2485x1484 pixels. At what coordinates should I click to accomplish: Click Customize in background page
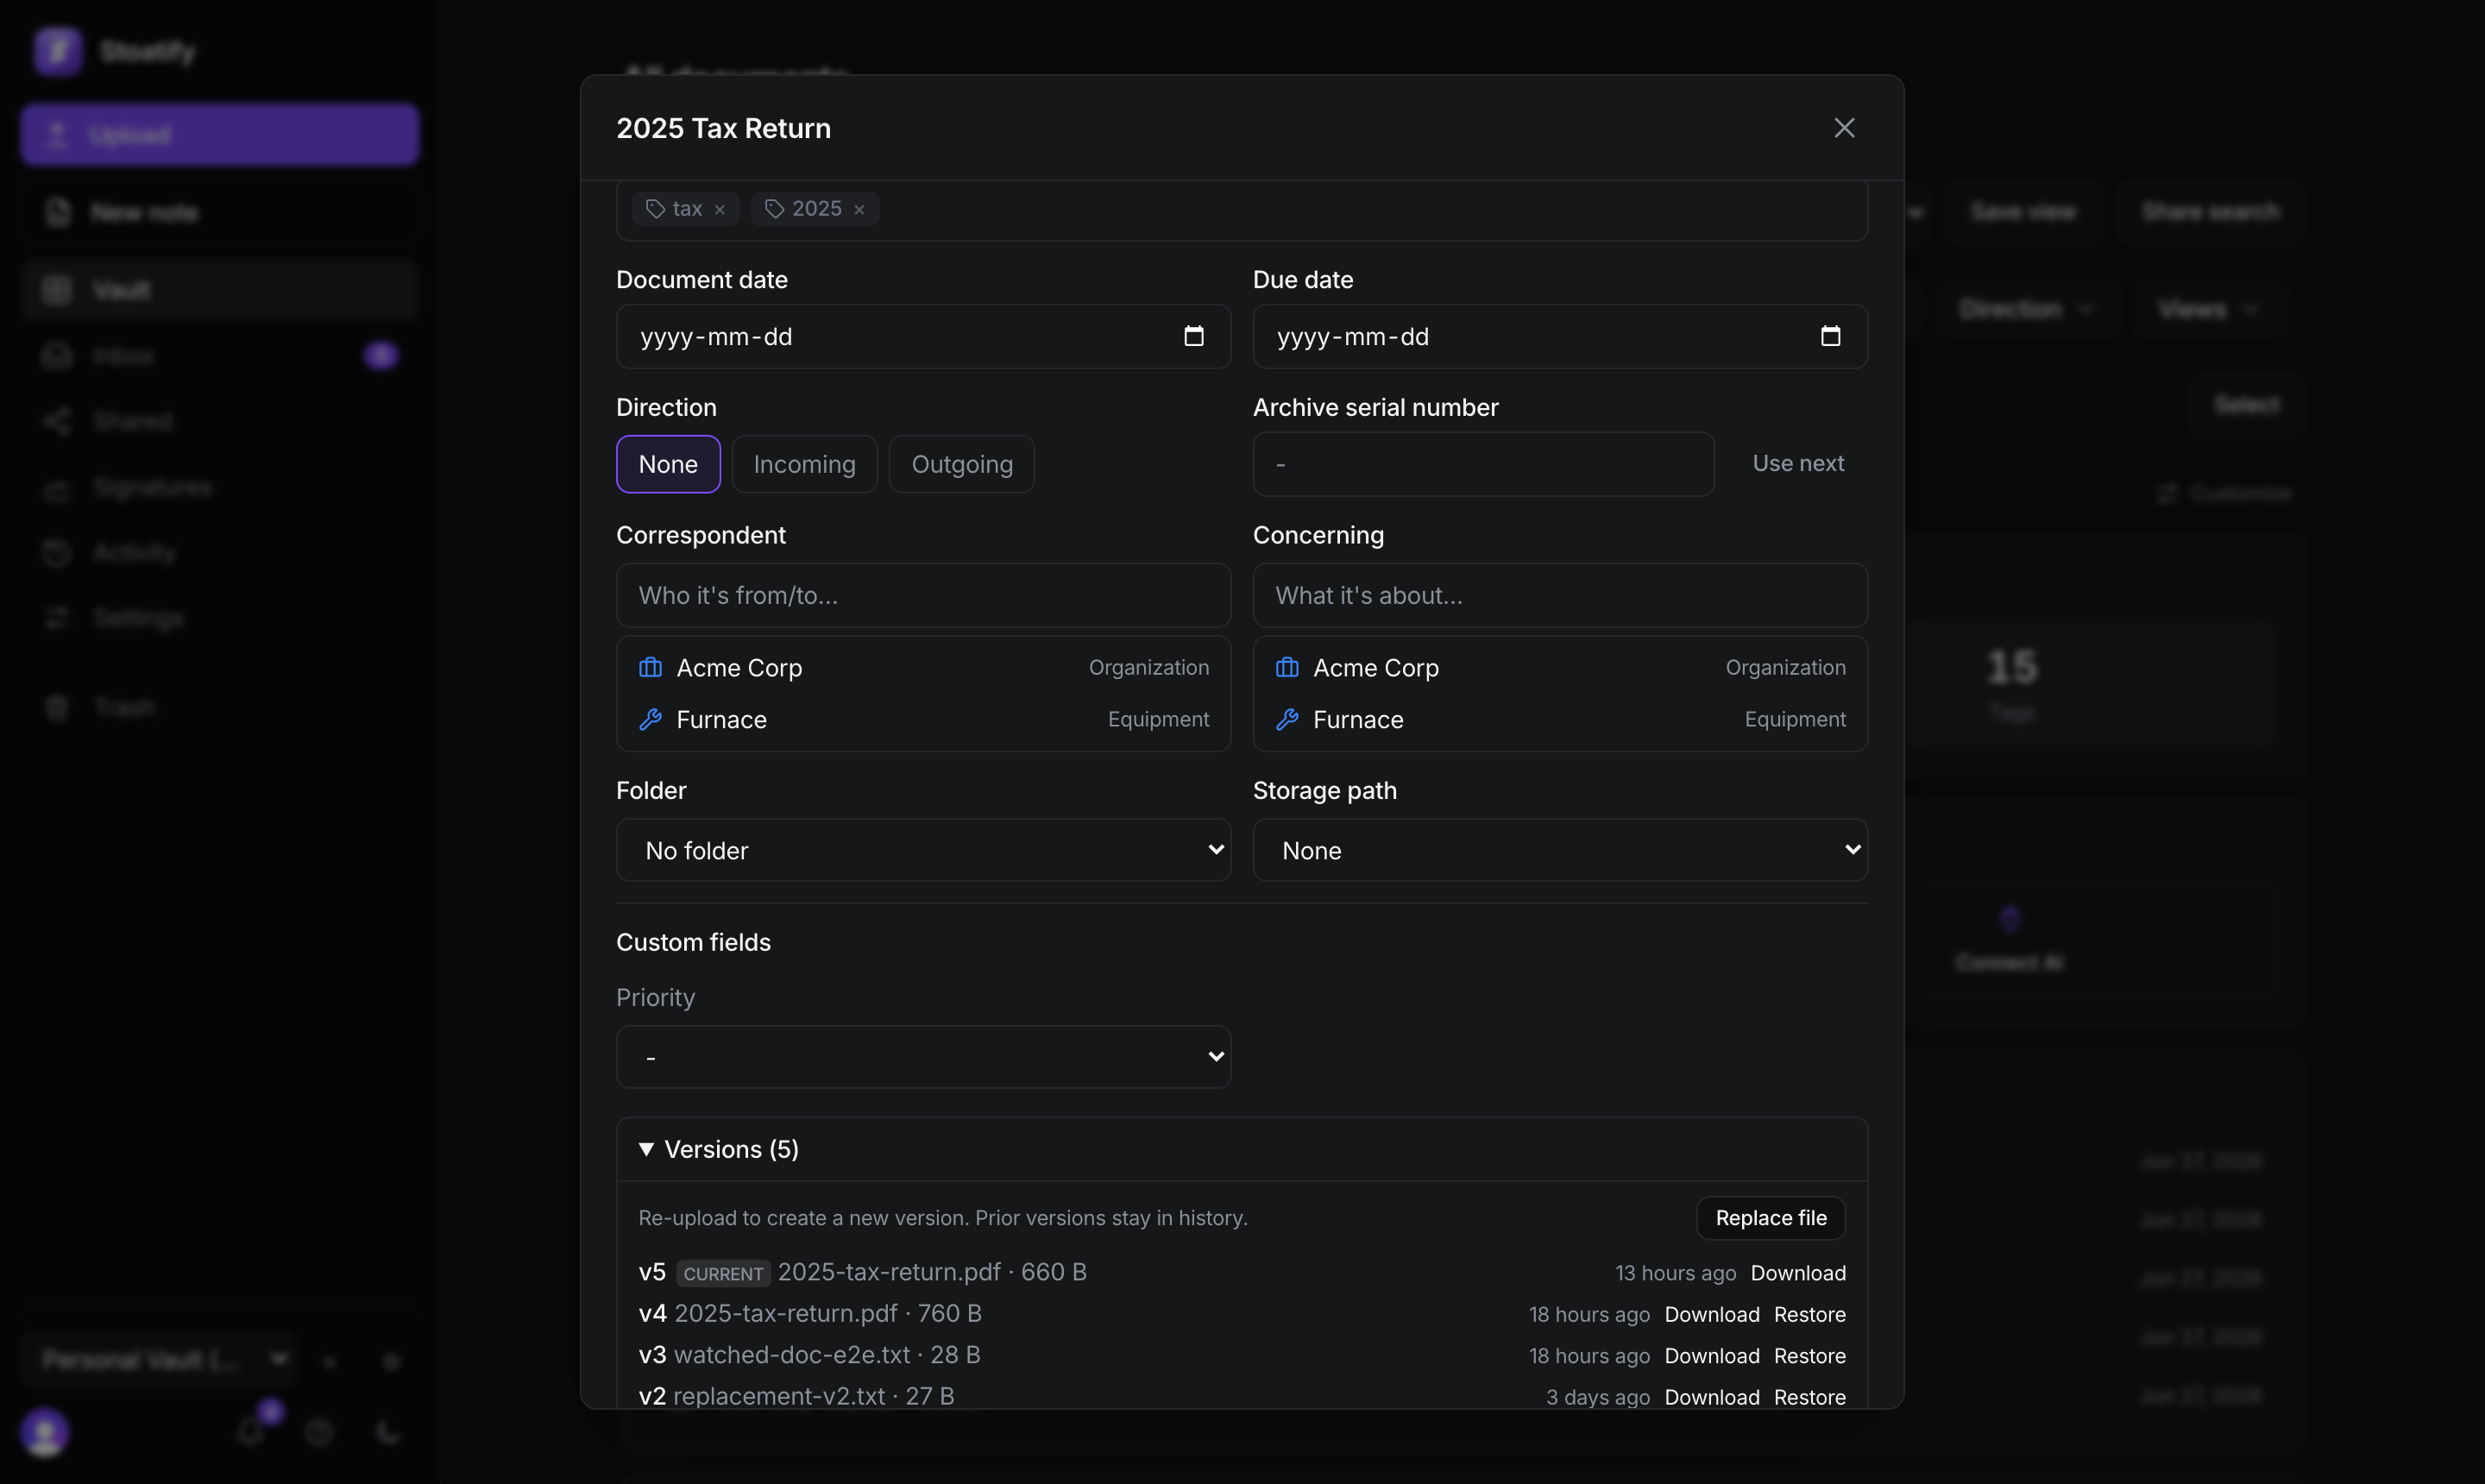[2224, 493]
